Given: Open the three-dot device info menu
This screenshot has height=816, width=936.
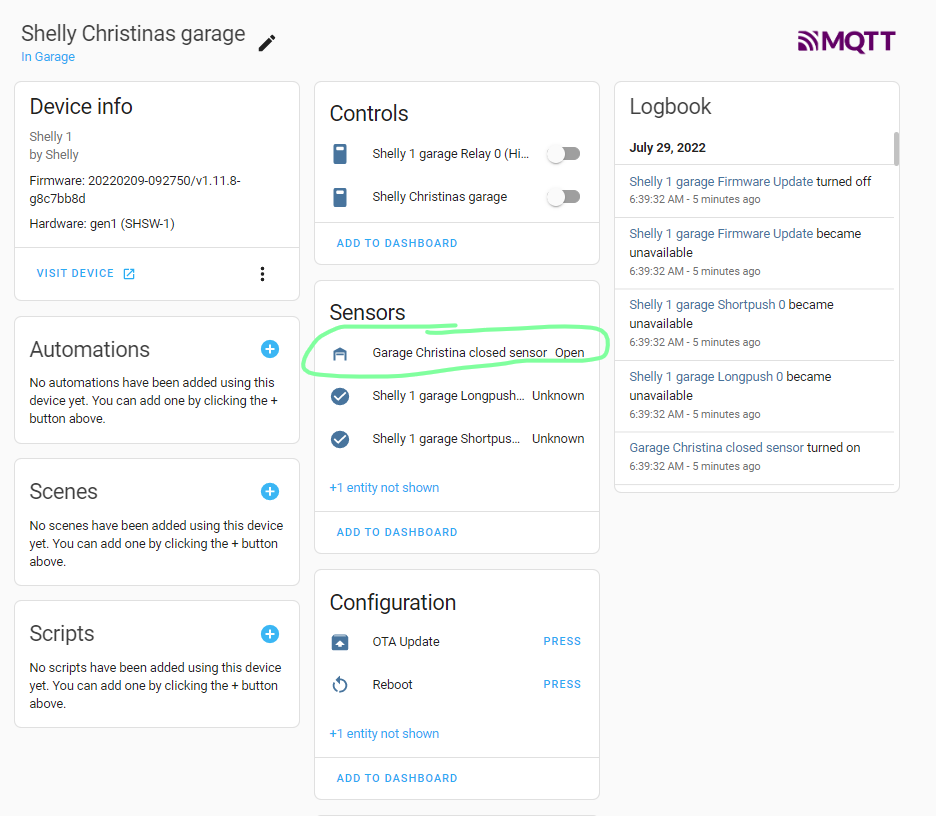Looking at the screenshot, I should (x=262, y=274).
